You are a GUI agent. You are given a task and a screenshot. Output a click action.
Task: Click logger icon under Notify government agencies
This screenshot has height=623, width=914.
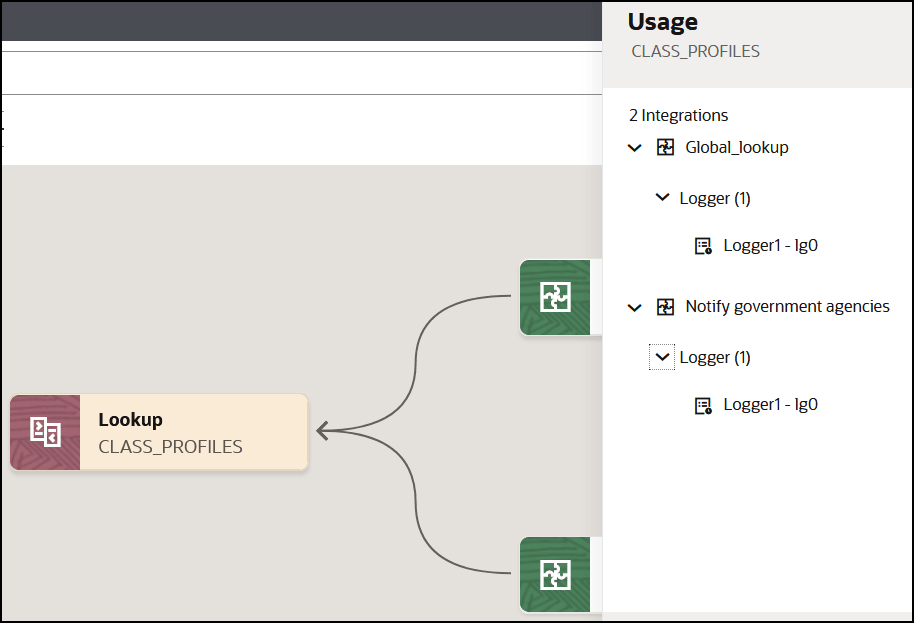(703, 405)
